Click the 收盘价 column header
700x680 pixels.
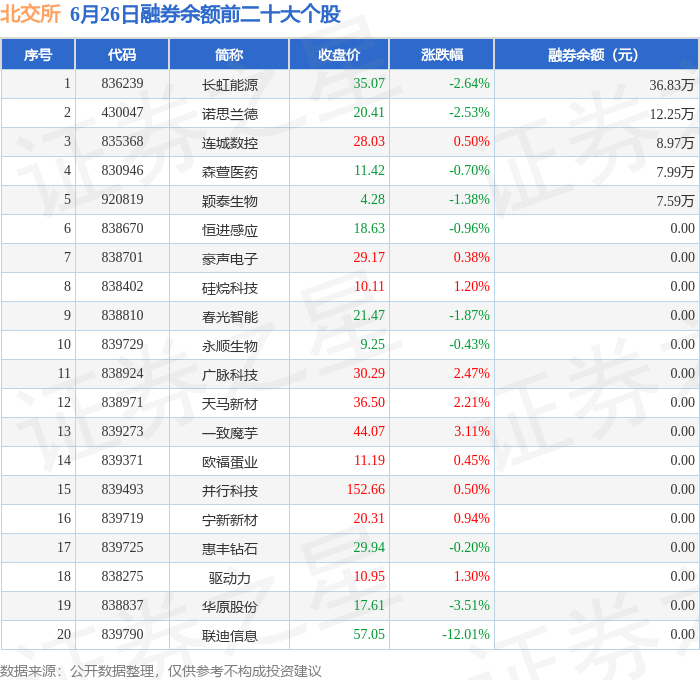[x=339, y=54]
